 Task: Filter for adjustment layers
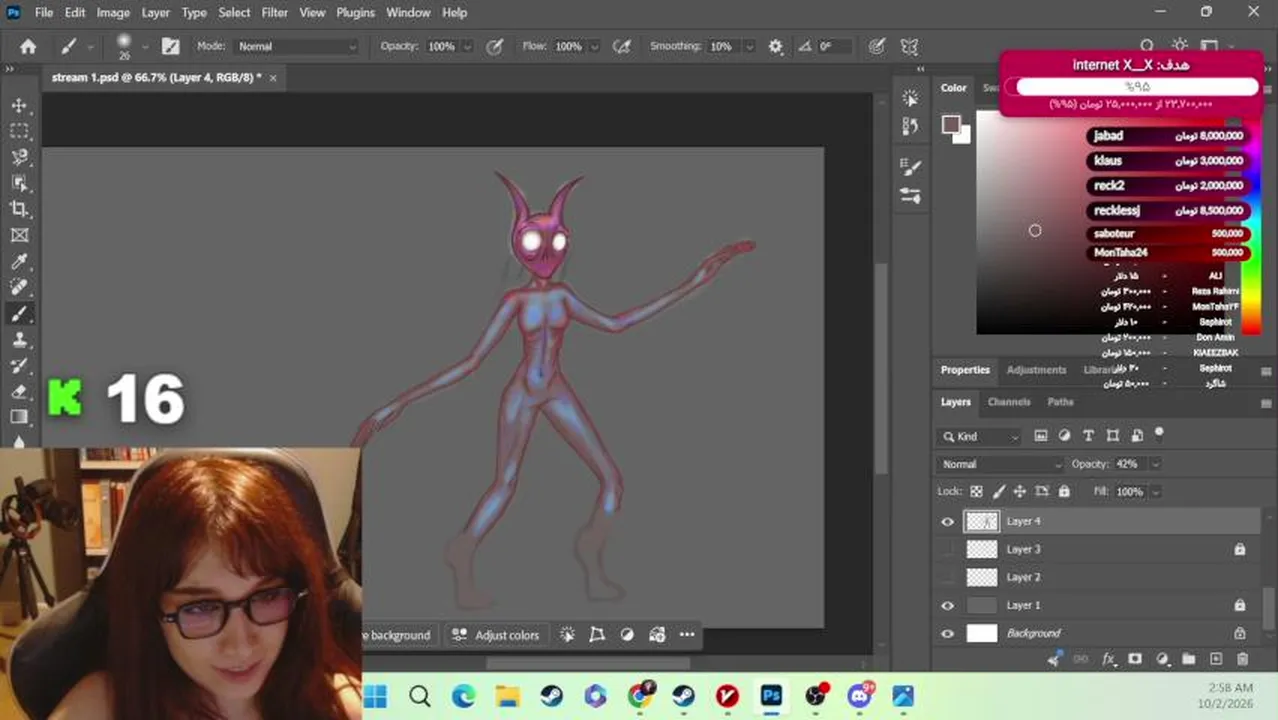1064,436
